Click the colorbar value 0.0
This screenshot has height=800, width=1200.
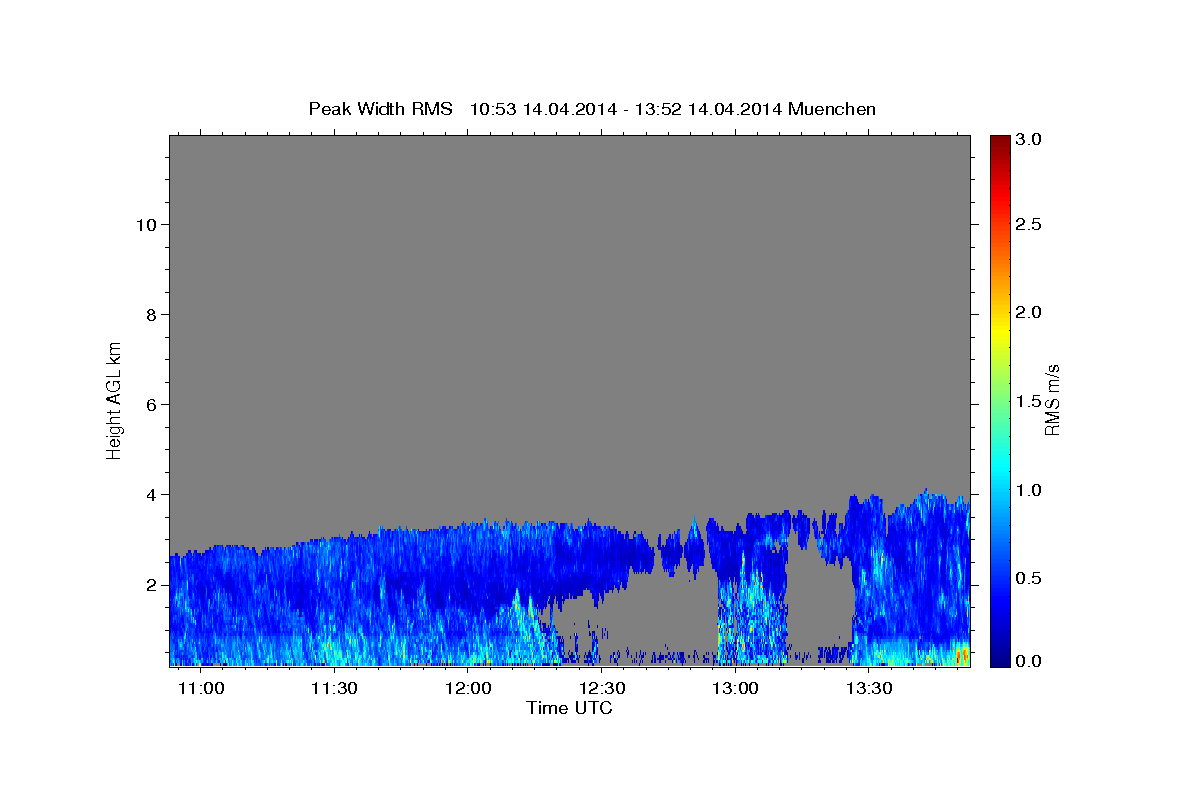(1029, 661)
